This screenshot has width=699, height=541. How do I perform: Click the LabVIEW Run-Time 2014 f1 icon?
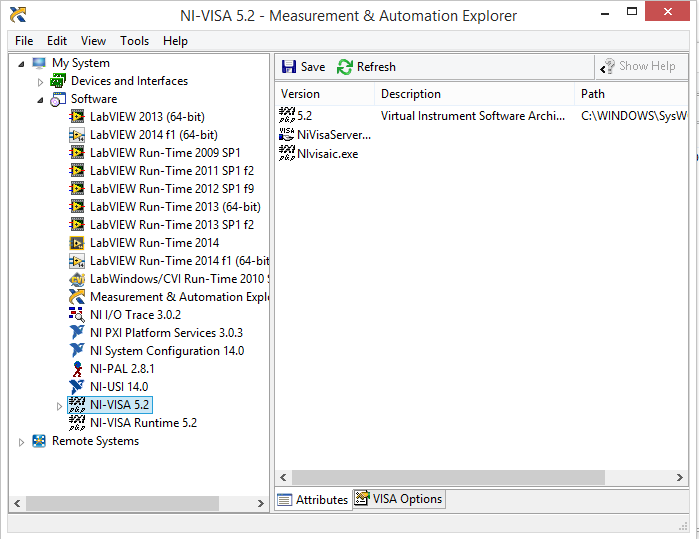tap(77, 261)
